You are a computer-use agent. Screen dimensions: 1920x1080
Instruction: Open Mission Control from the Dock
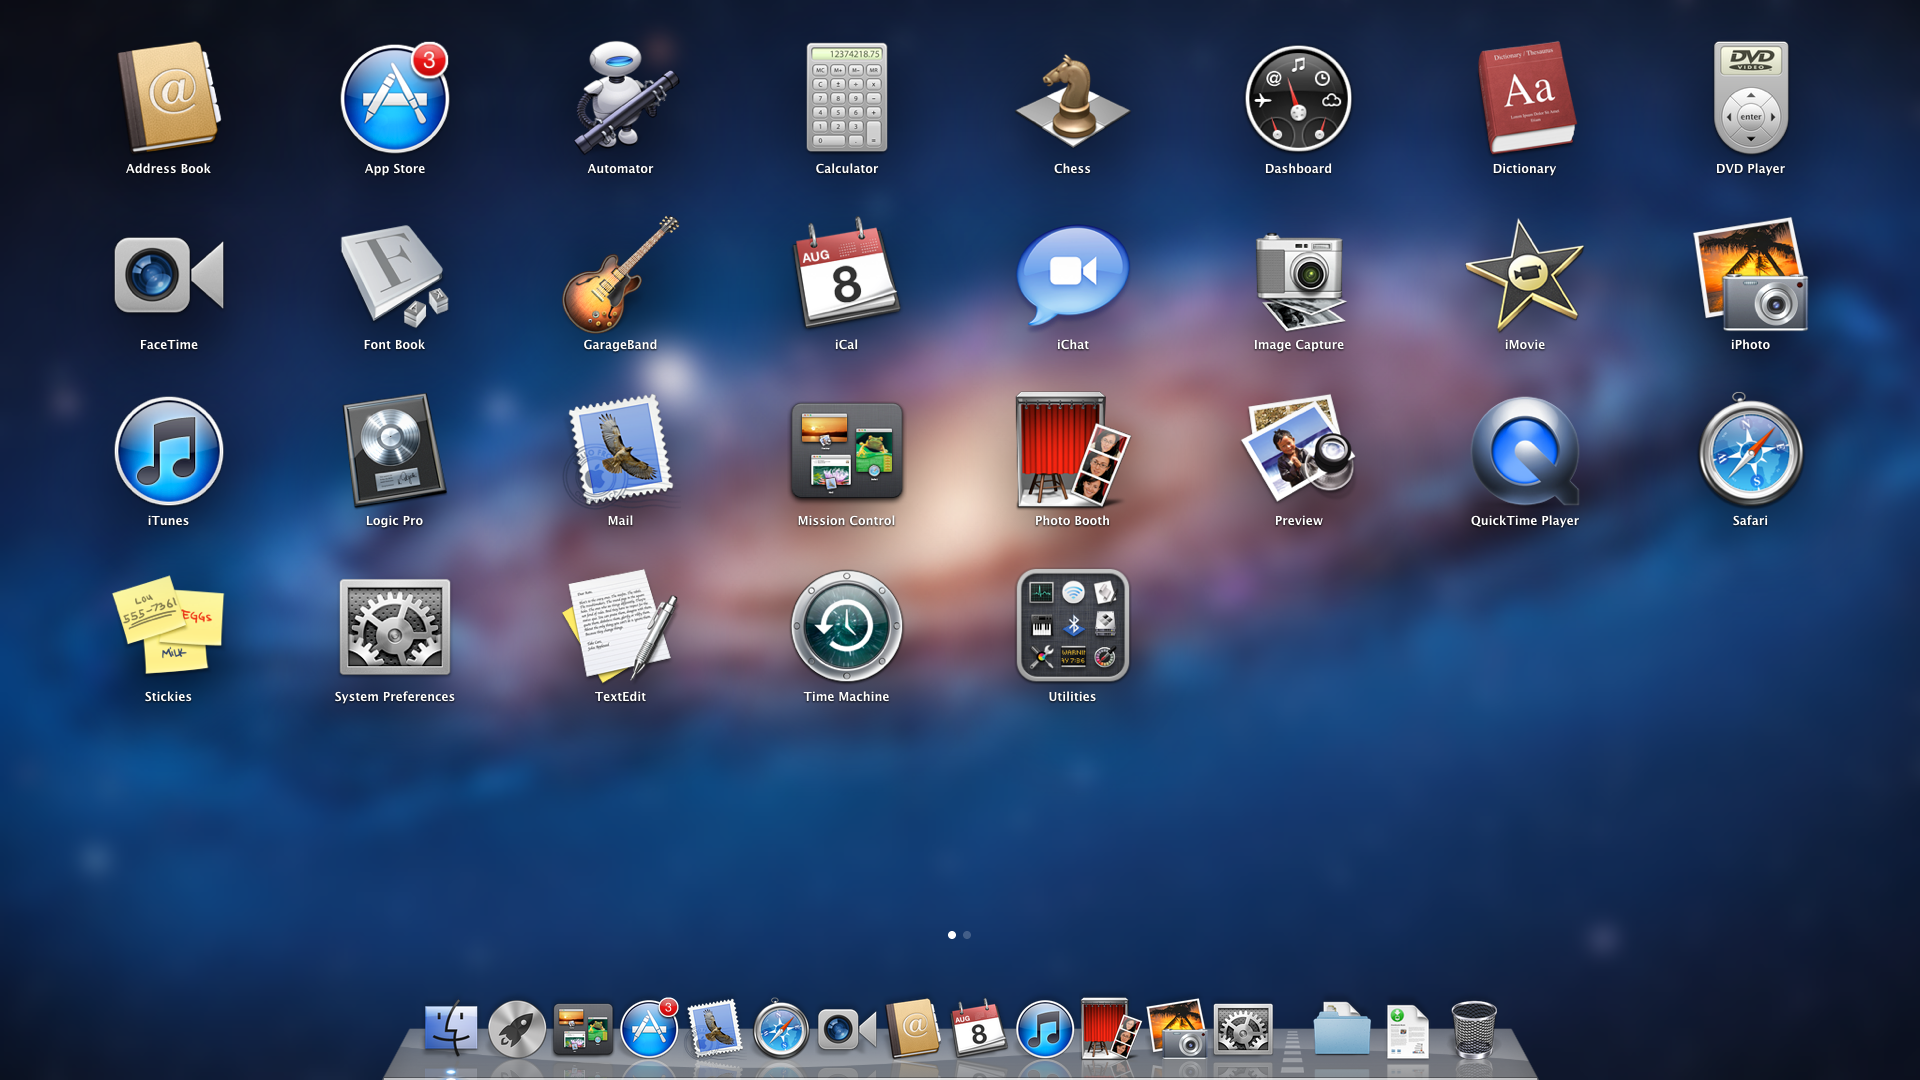click(583, 1030)
